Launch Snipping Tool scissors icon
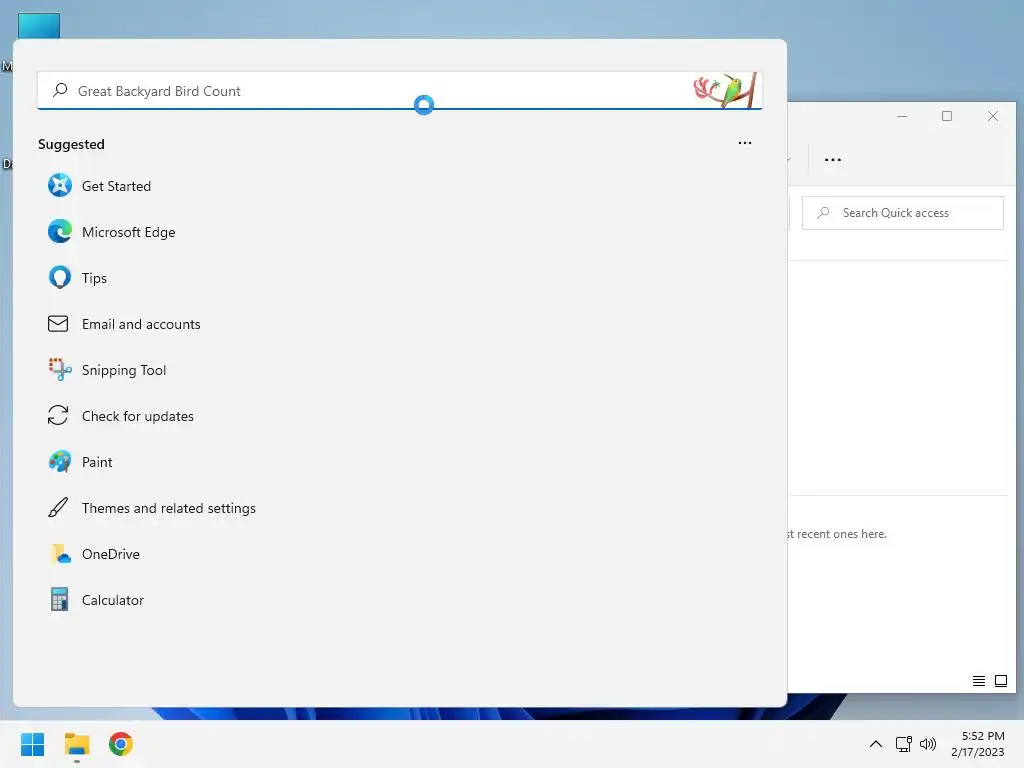The height and width of the screenshot is (768, 1024). (59, 370)
